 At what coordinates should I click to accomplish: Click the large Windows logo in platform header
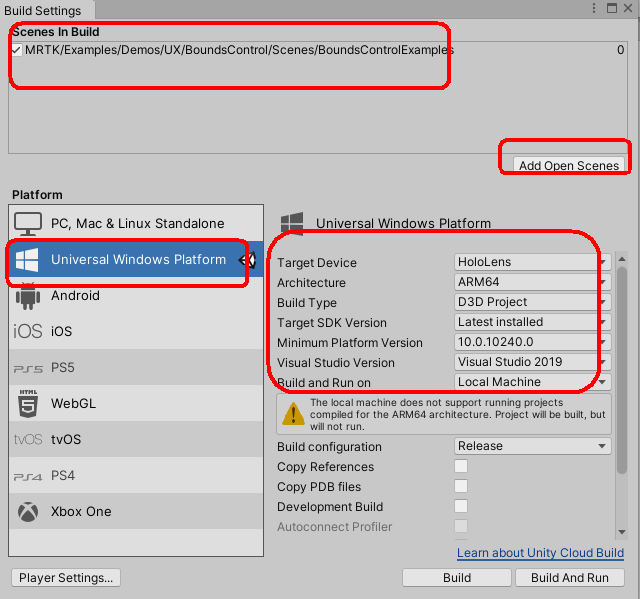(292, 224)
